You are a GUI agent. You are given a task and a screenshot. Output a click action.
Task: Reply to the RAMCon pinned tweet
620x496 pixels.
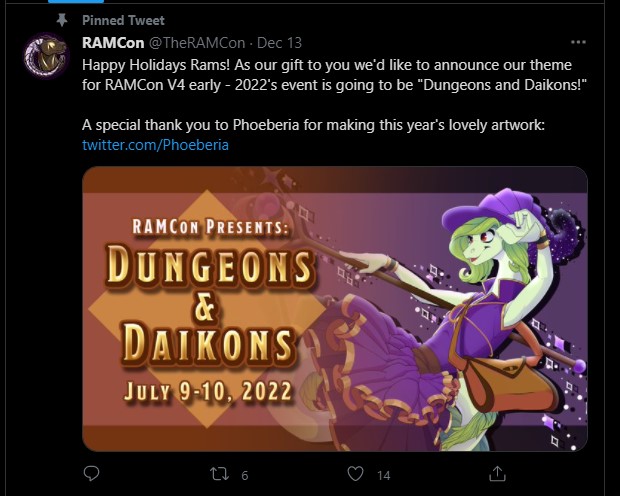coord(91,473)
